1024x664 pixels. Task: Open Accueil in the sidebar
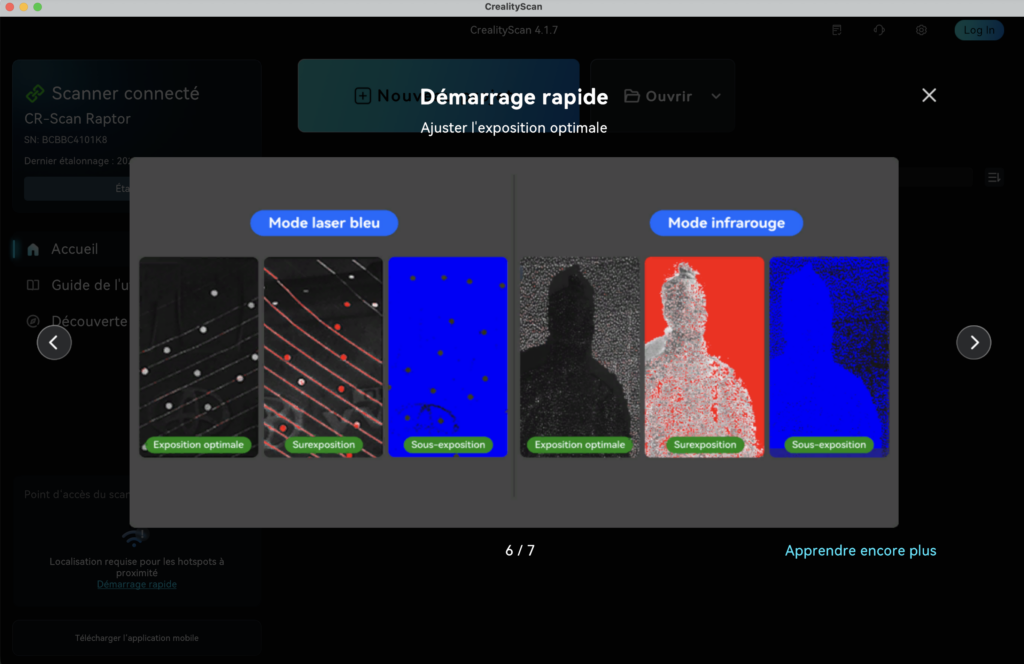click(72, 249)
